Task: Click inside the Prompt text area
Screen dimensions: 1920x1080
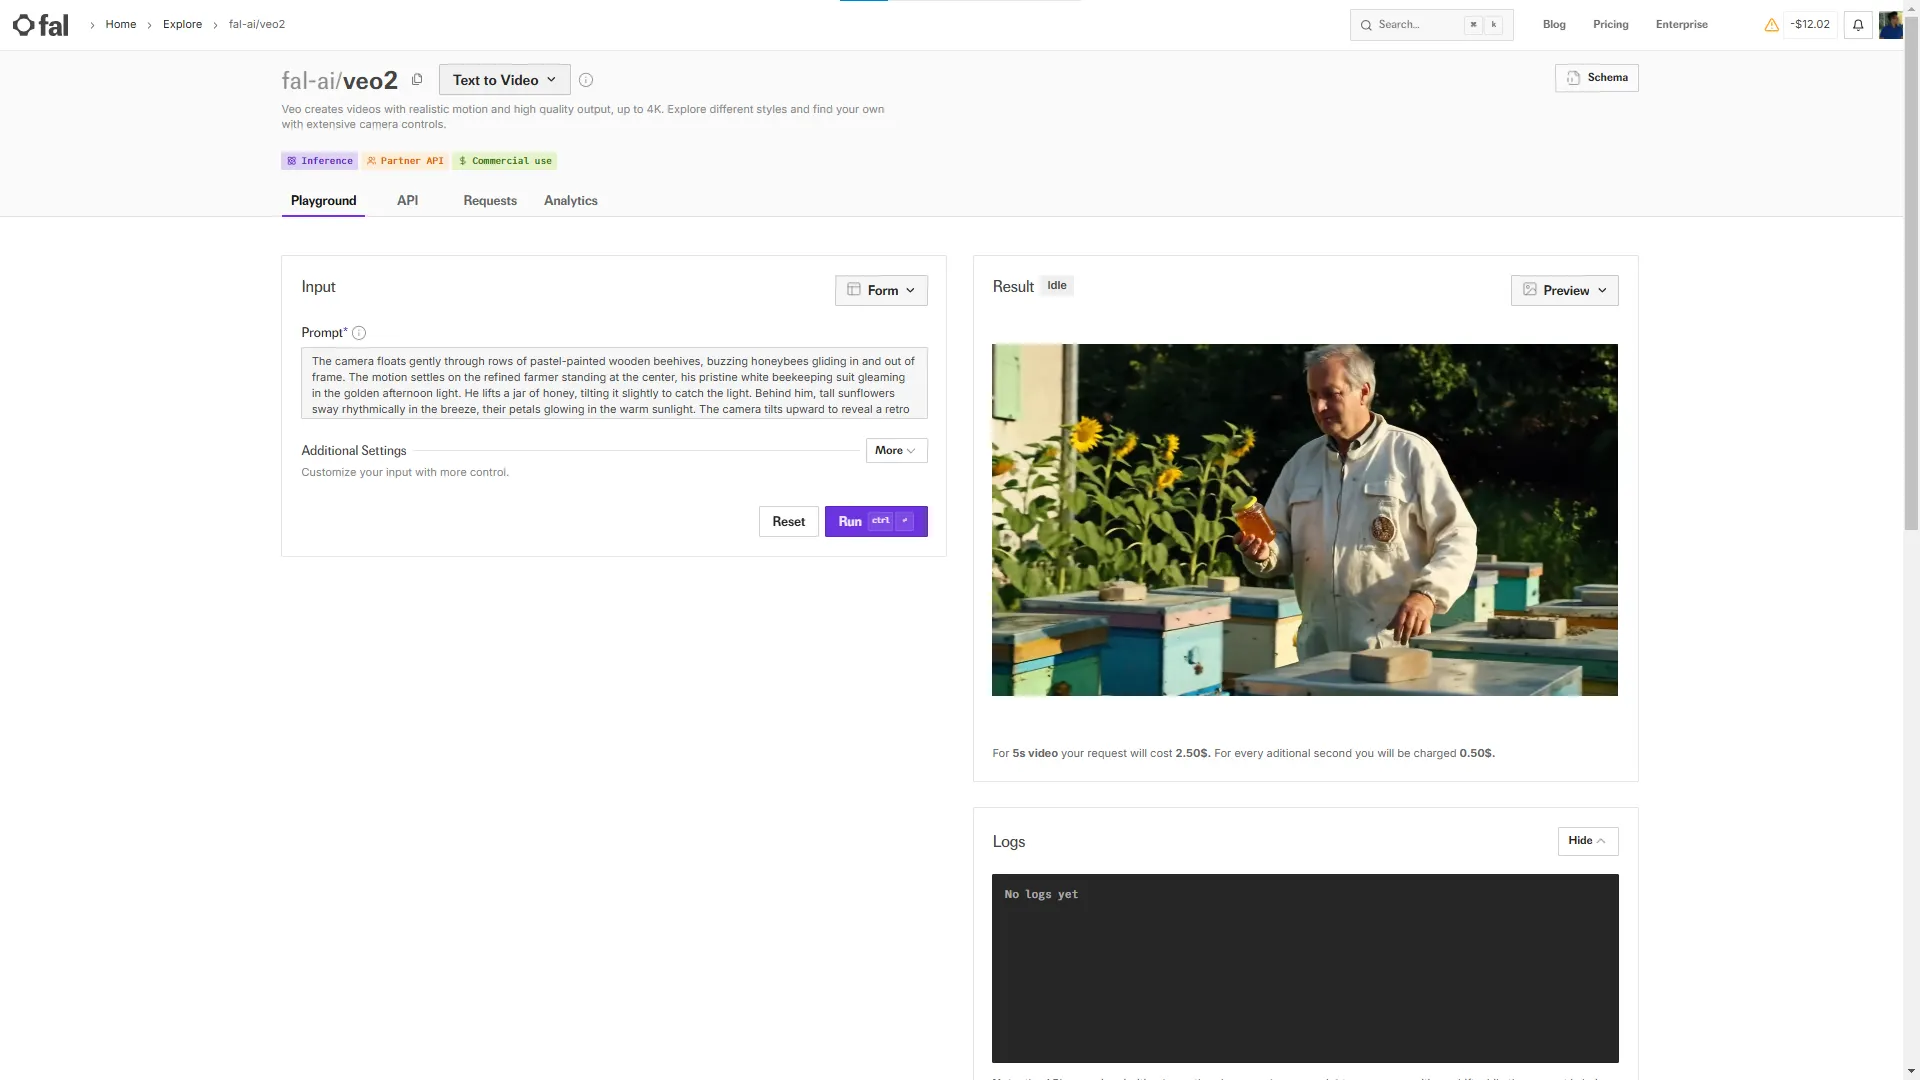Action: (x=613, y=384)
